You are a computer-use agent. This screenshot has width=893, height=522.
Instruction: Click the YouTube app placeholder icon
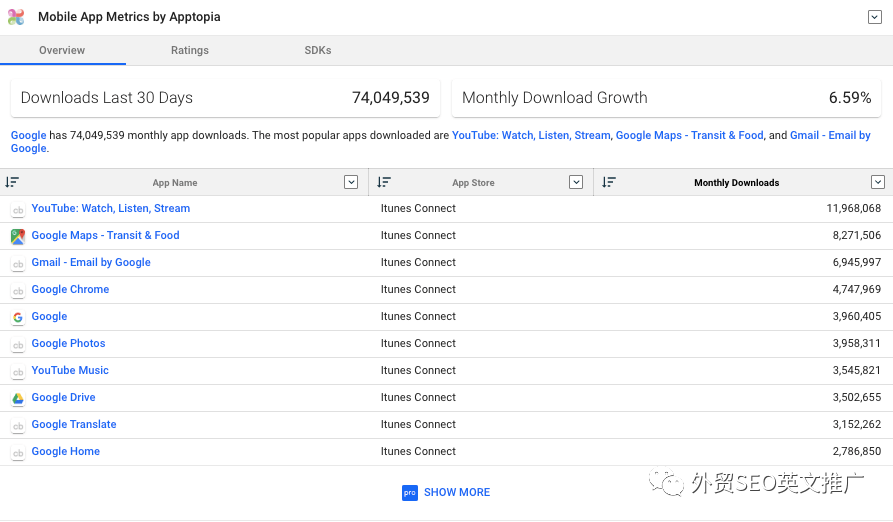[x=18, y=209]
